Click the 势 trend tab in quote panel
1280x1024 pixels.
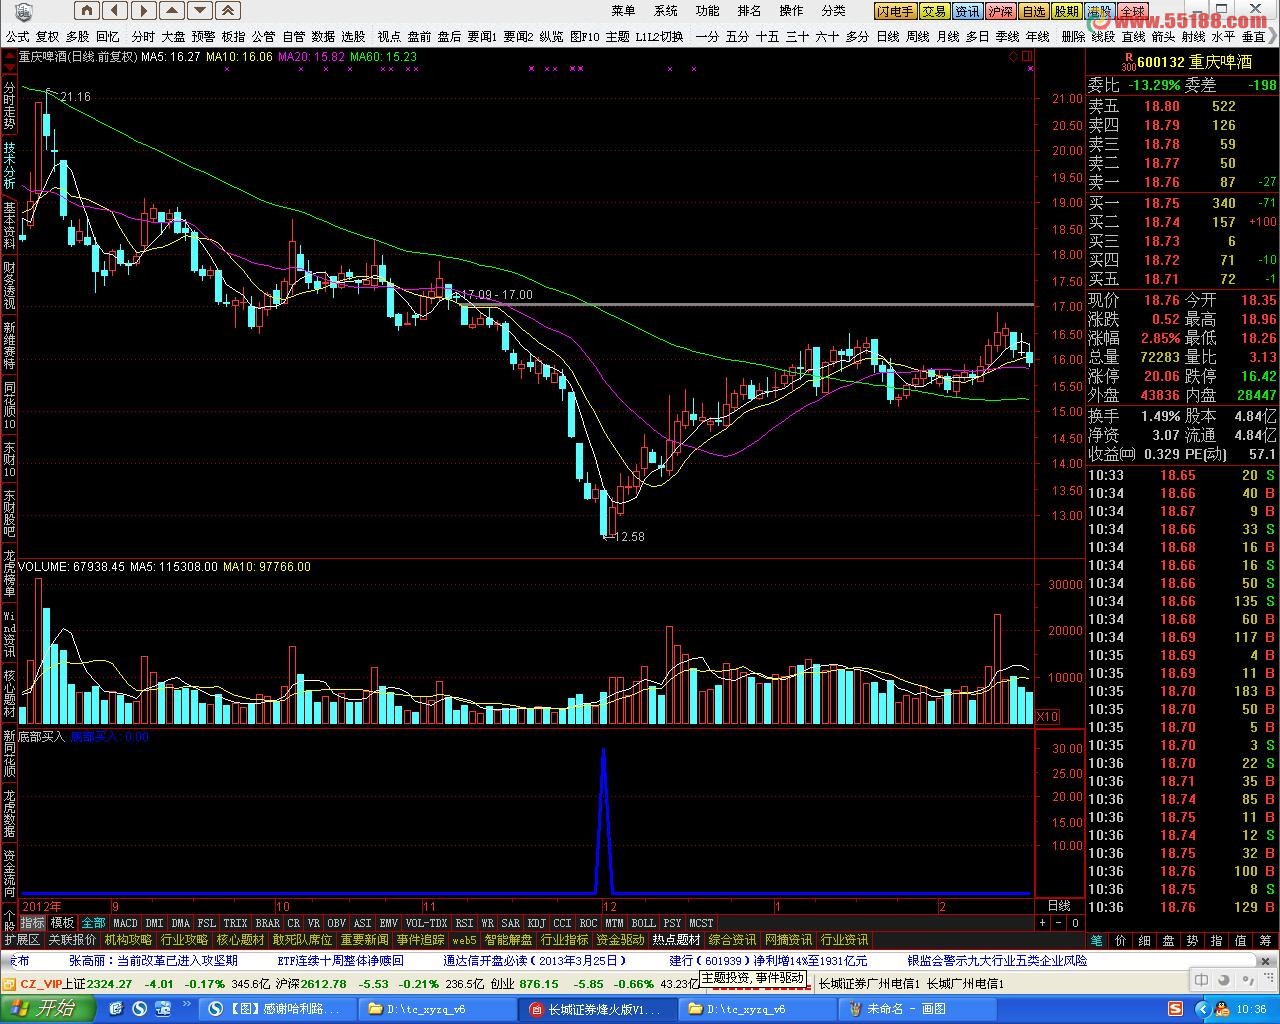1192,940
